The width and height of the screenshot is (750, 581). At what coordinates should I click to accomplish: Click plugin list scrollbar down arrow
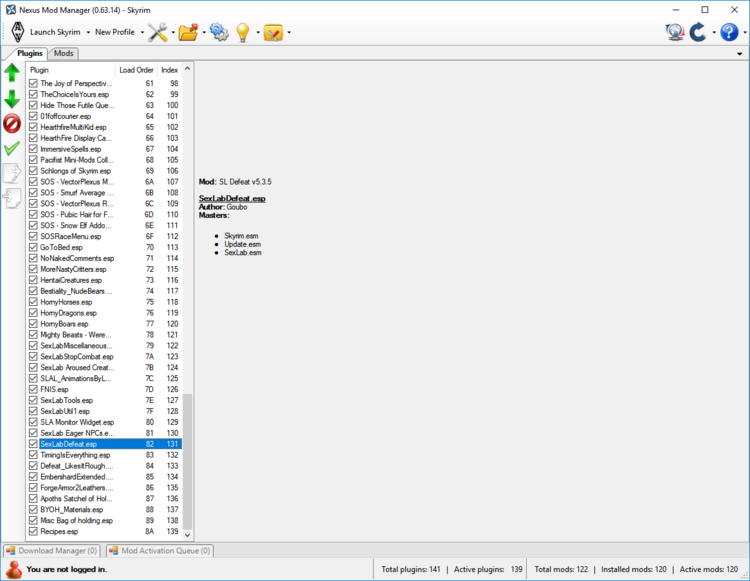(188, 535)
